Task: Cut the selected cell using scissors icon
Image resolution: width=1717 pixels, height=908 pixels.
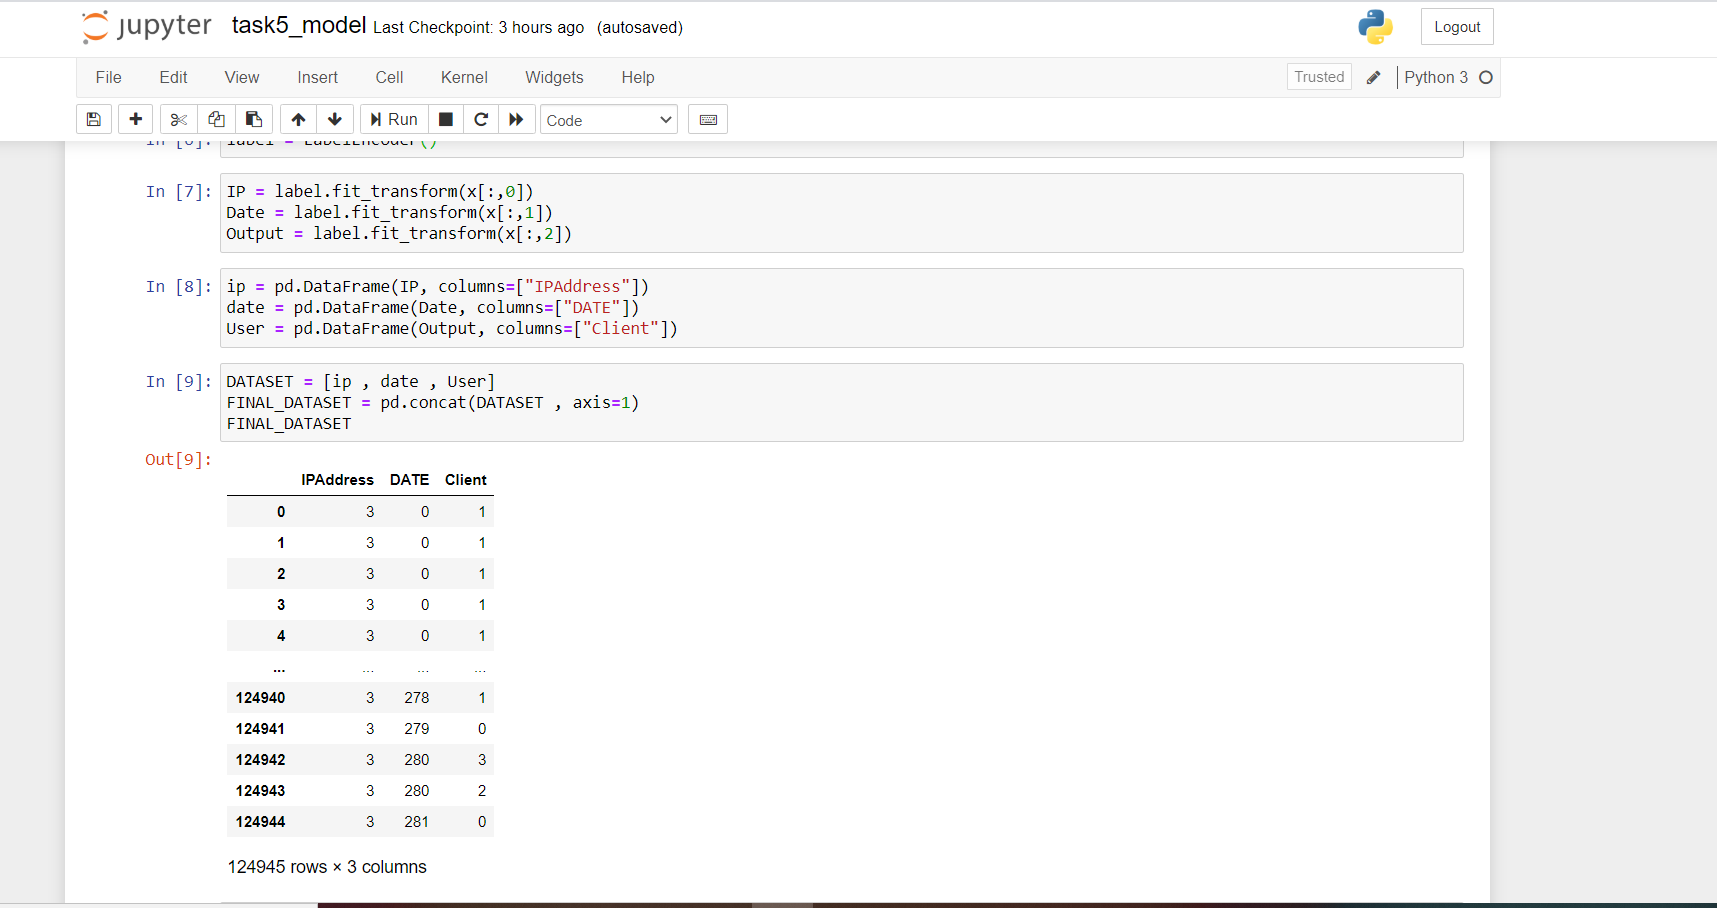Action: [x=178, y=119]
